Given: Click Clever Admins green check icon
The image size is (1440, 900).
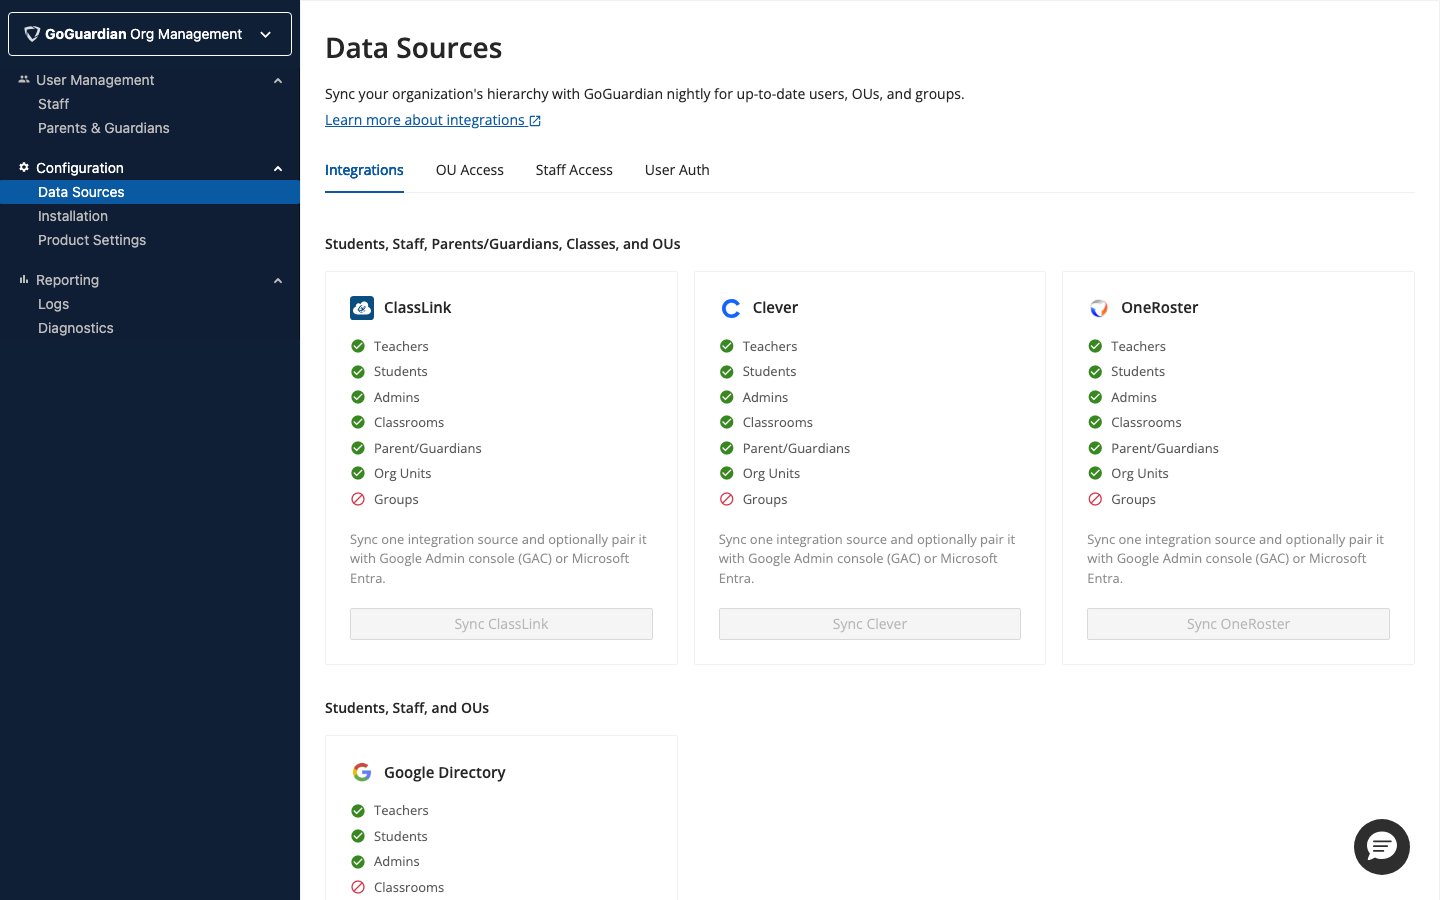Looking at the screenshot, I should (727, 397).
